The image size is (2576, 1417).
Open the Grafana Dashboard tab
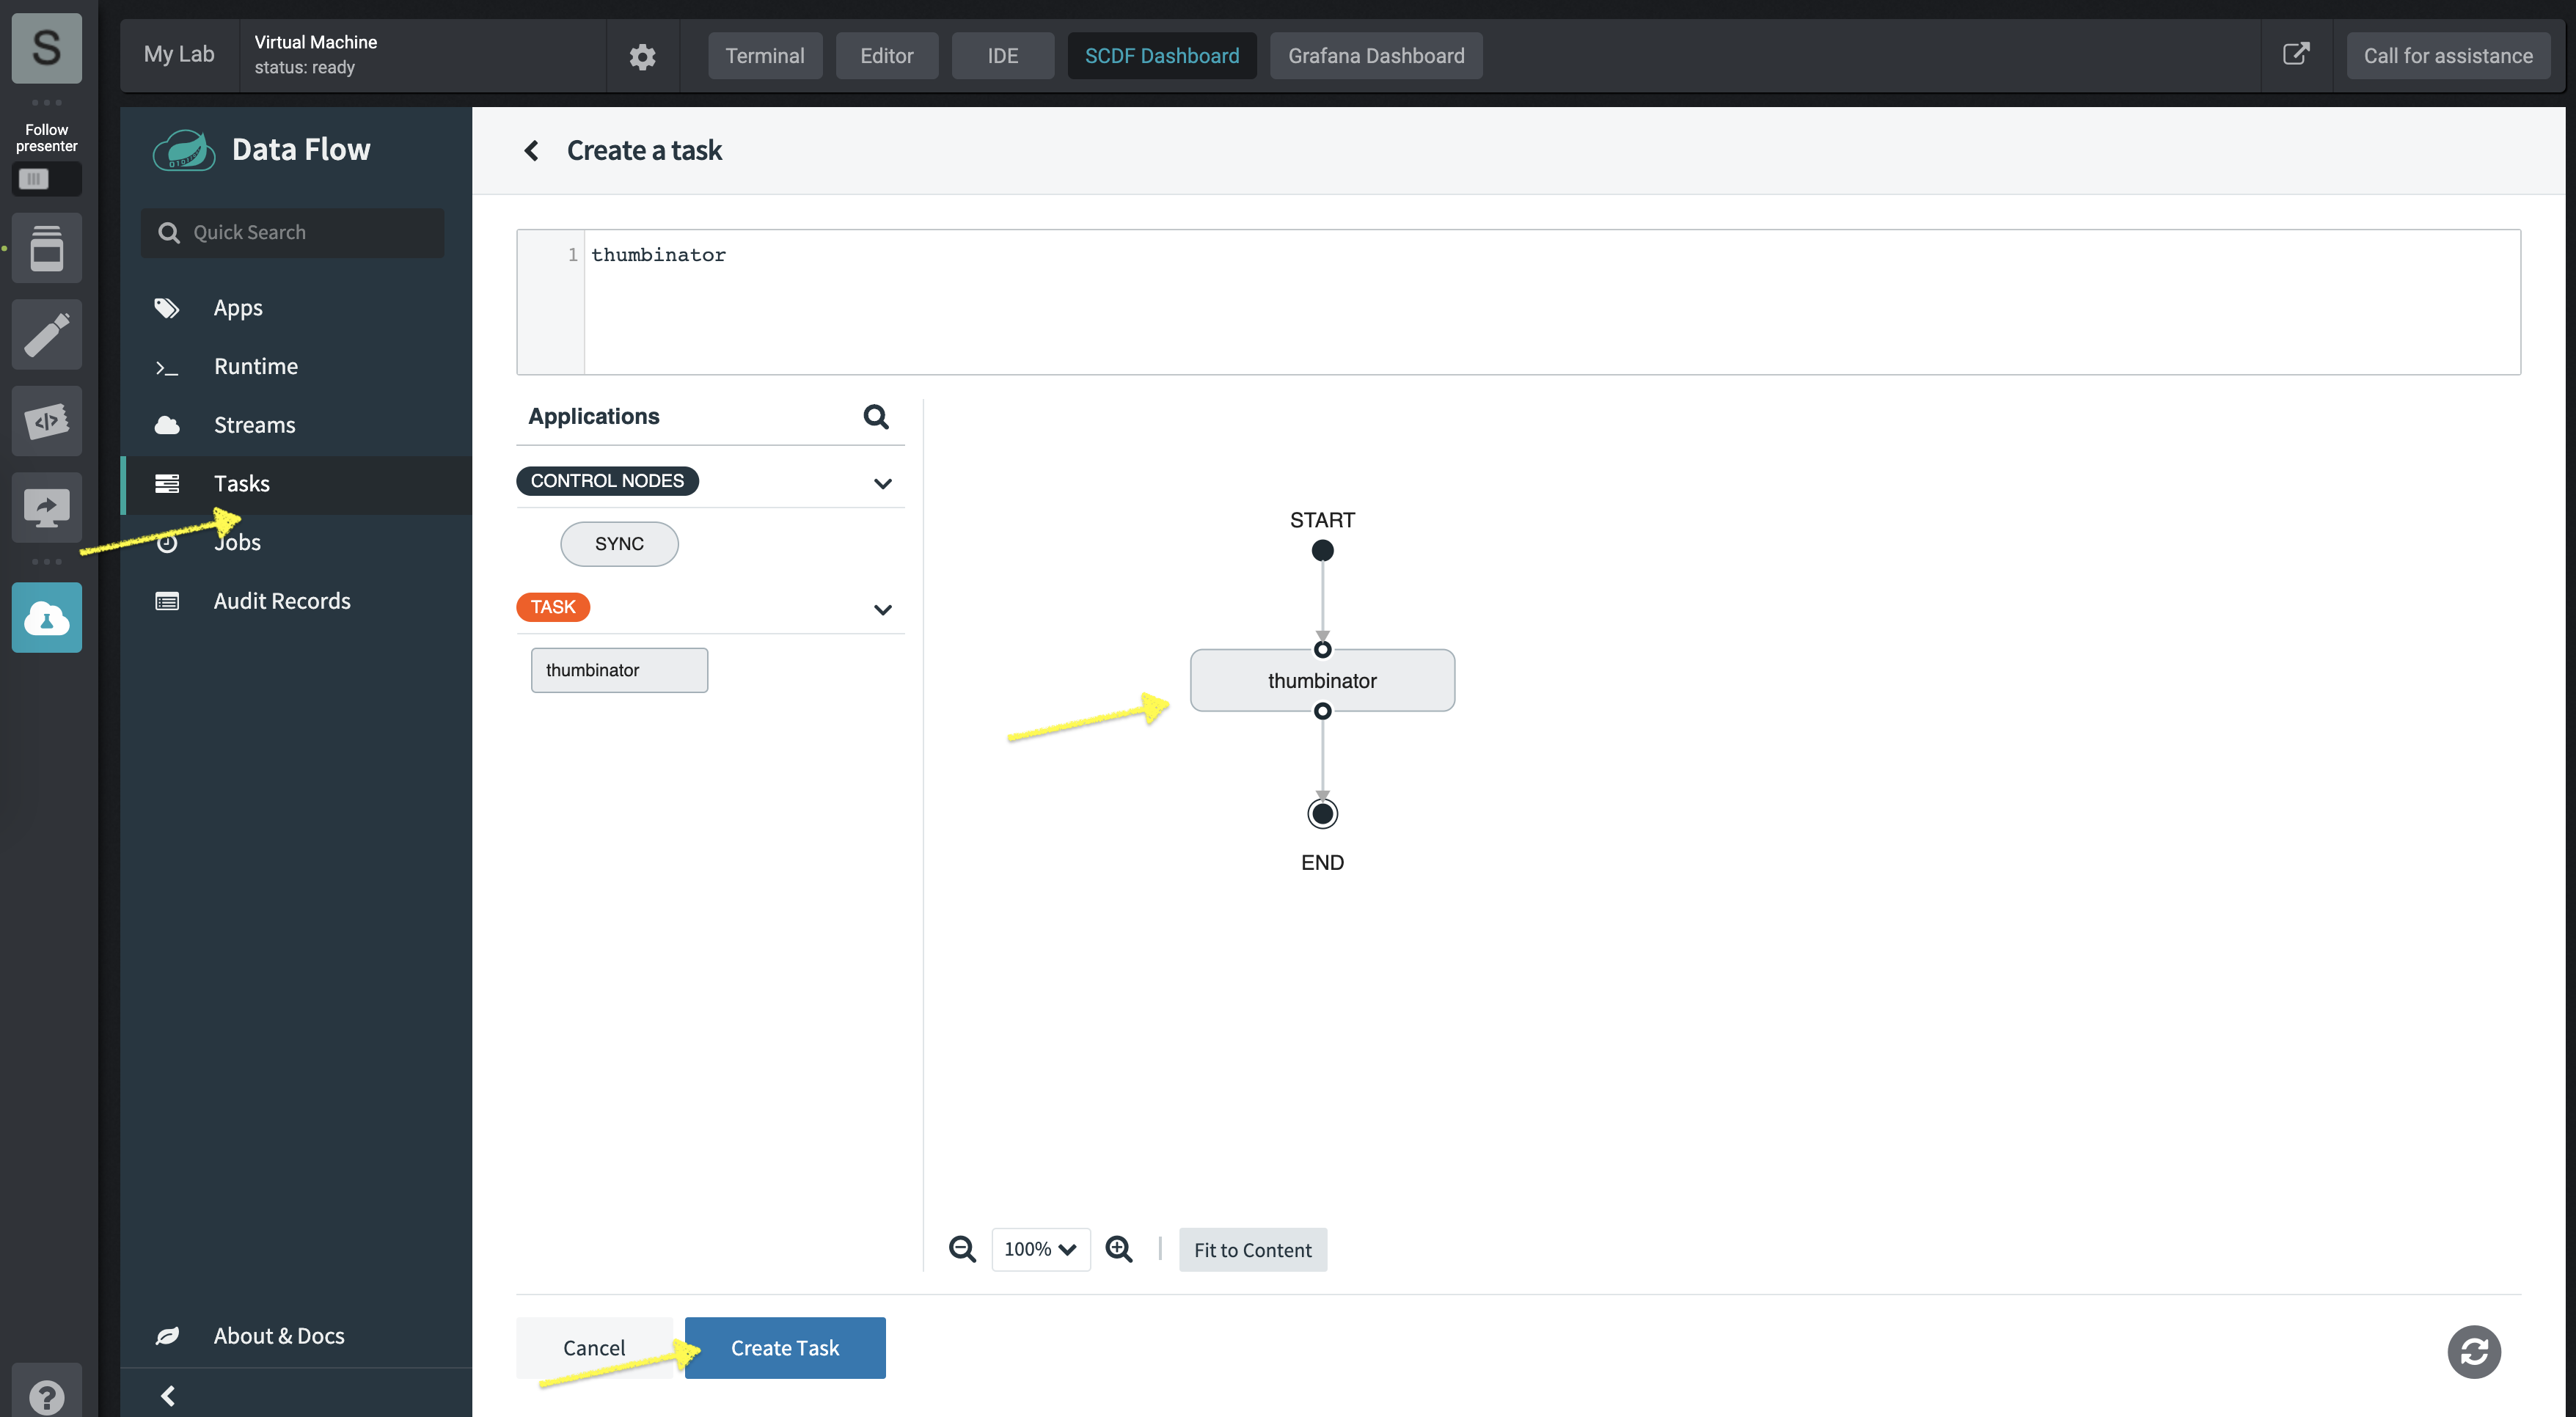[1376, 56]
